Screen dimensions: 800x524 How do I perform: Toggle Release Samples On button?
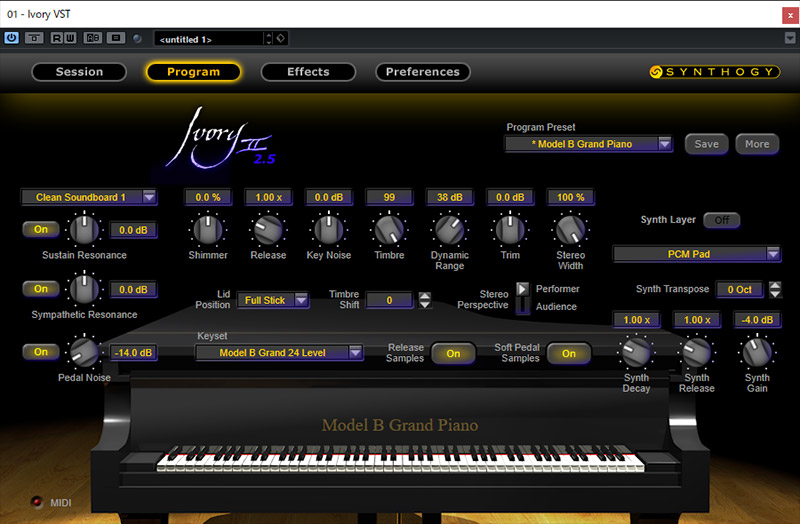click(453, 354)
